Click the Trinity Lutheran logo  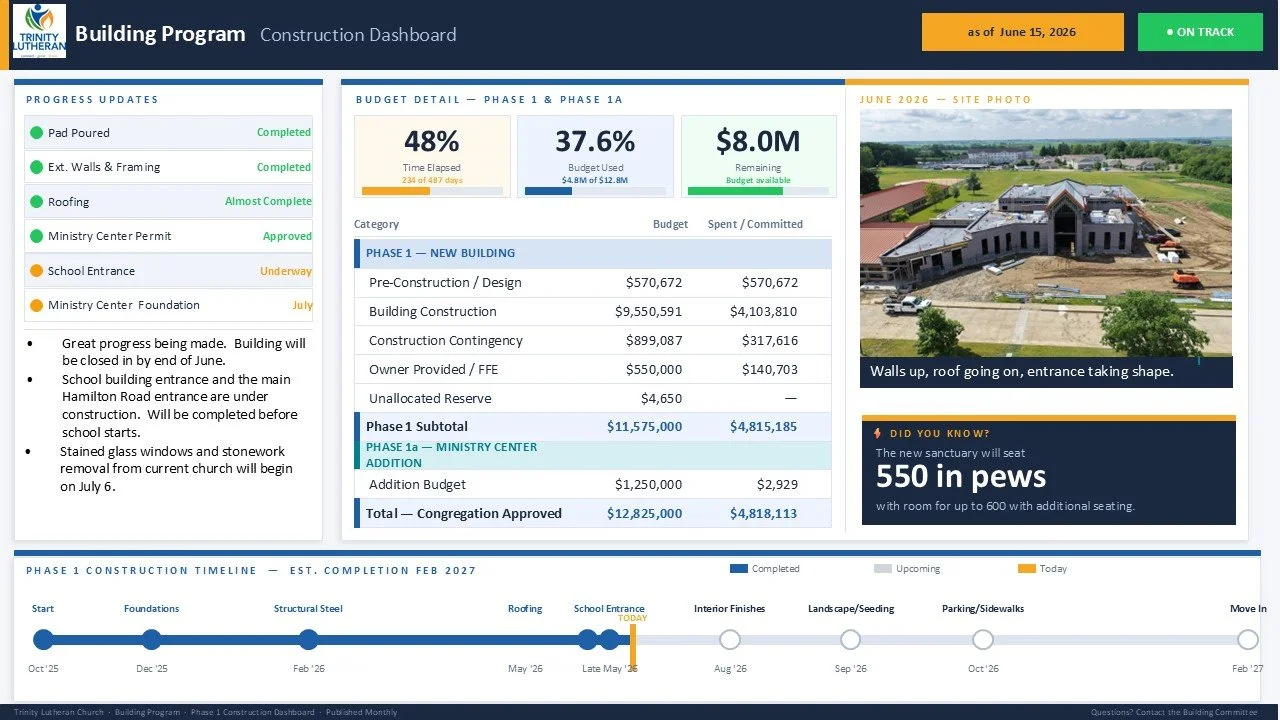tap(40, 31)
